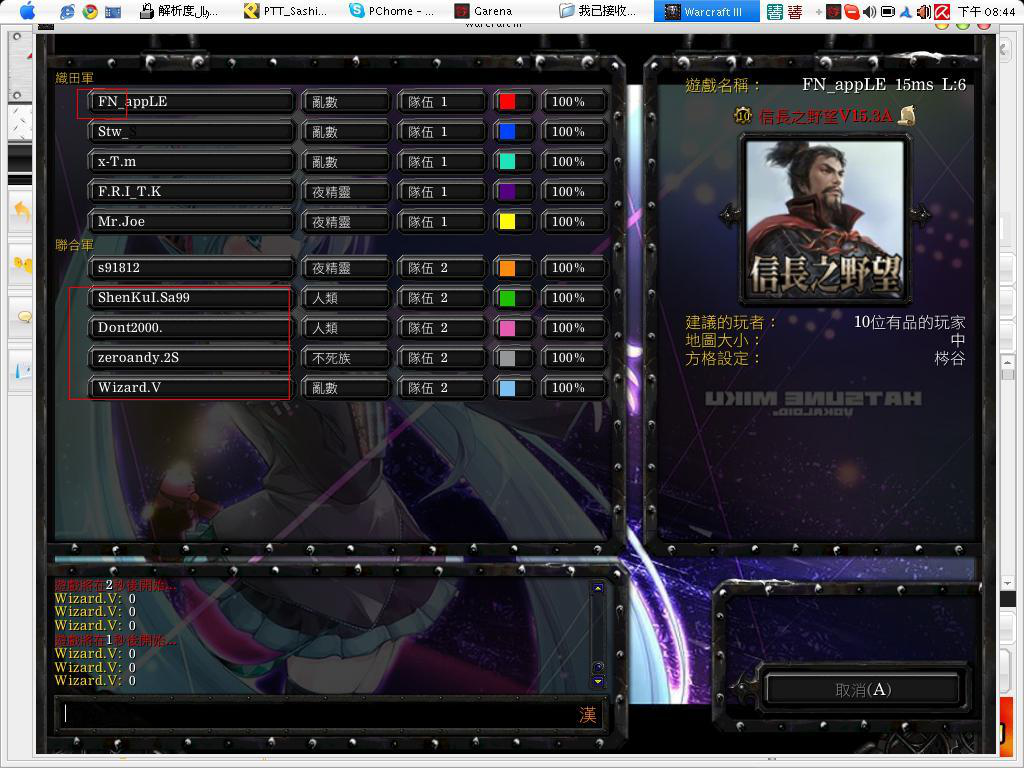Image resolution: width=1024 pixels, height=768 pixels.
Task: Click the scroll icon right of the map name
Action: point(906,116)
